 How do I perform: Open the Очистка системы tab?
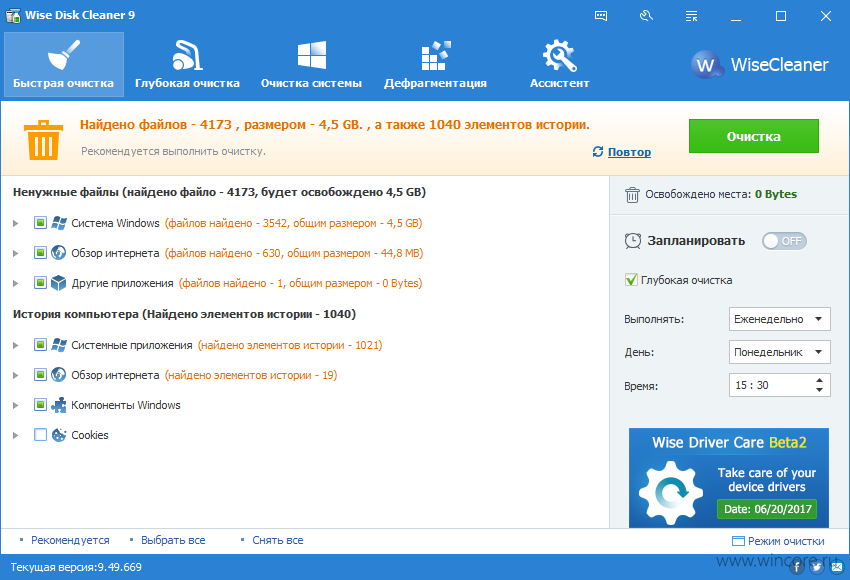[312, 65]
